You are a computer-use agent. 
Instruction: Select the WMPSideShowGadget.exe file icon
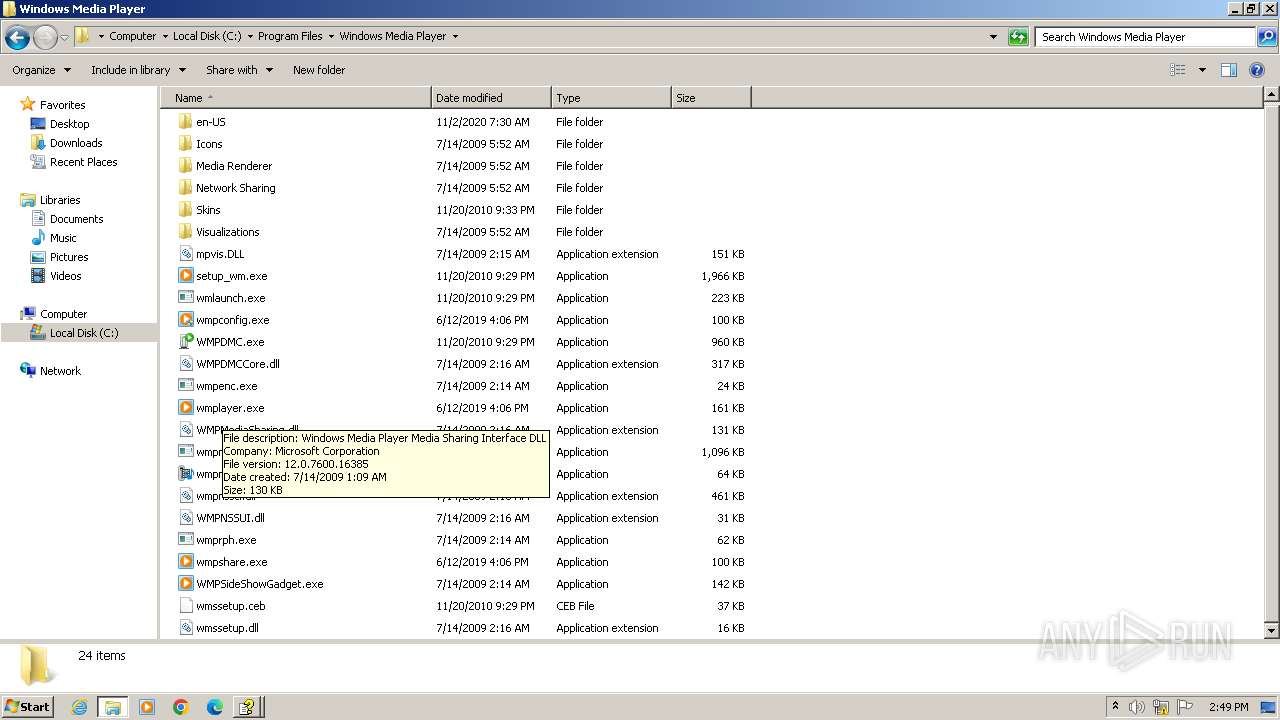point(186,584)
